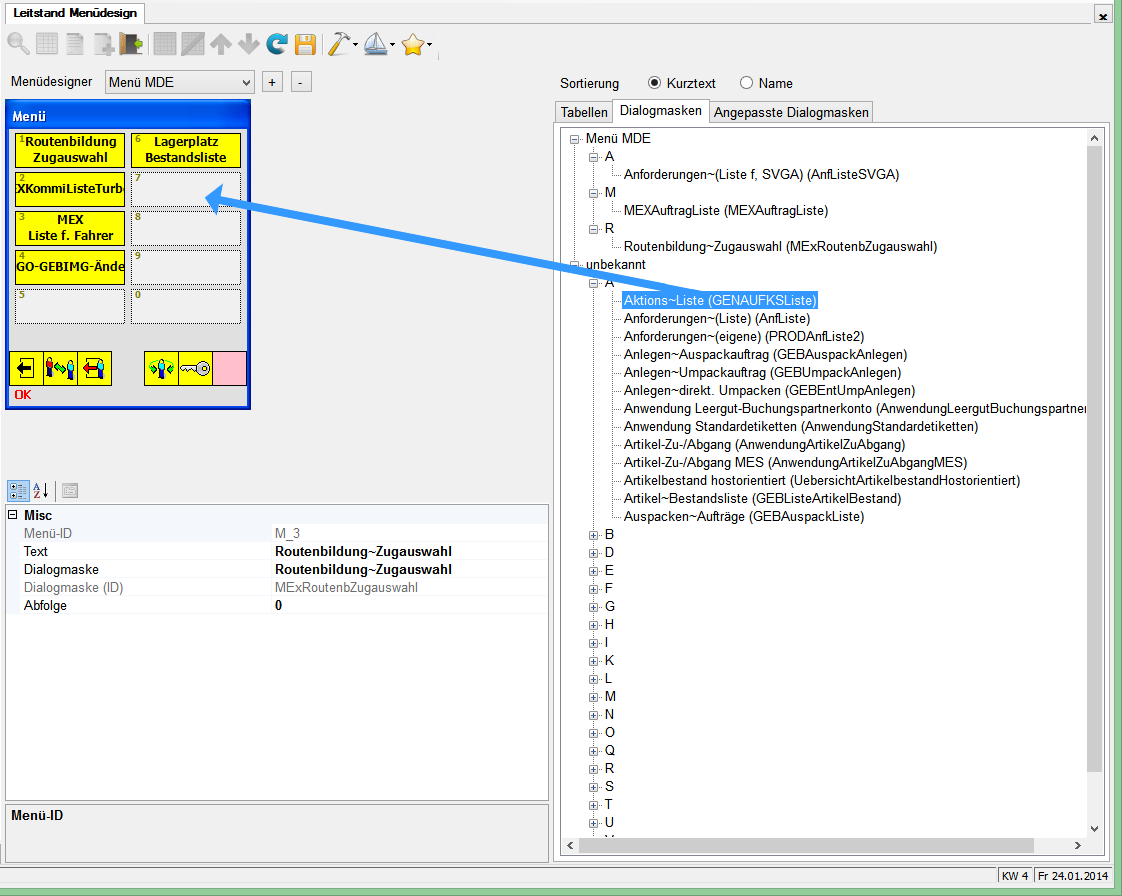Click the two-people user switch icon

pos(60,369)
